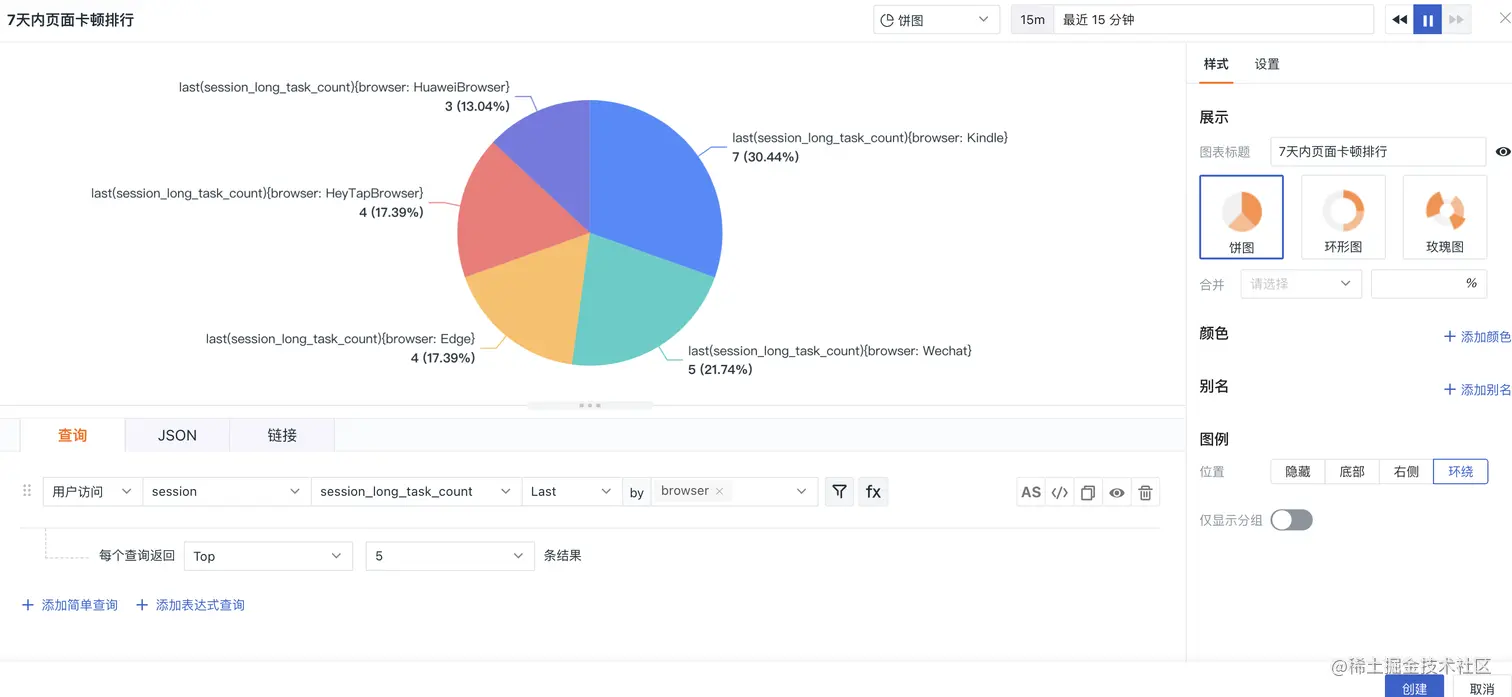Click the 15m time shortcut
This screenshot has width=1512, height=697.
coord(1032,20)
